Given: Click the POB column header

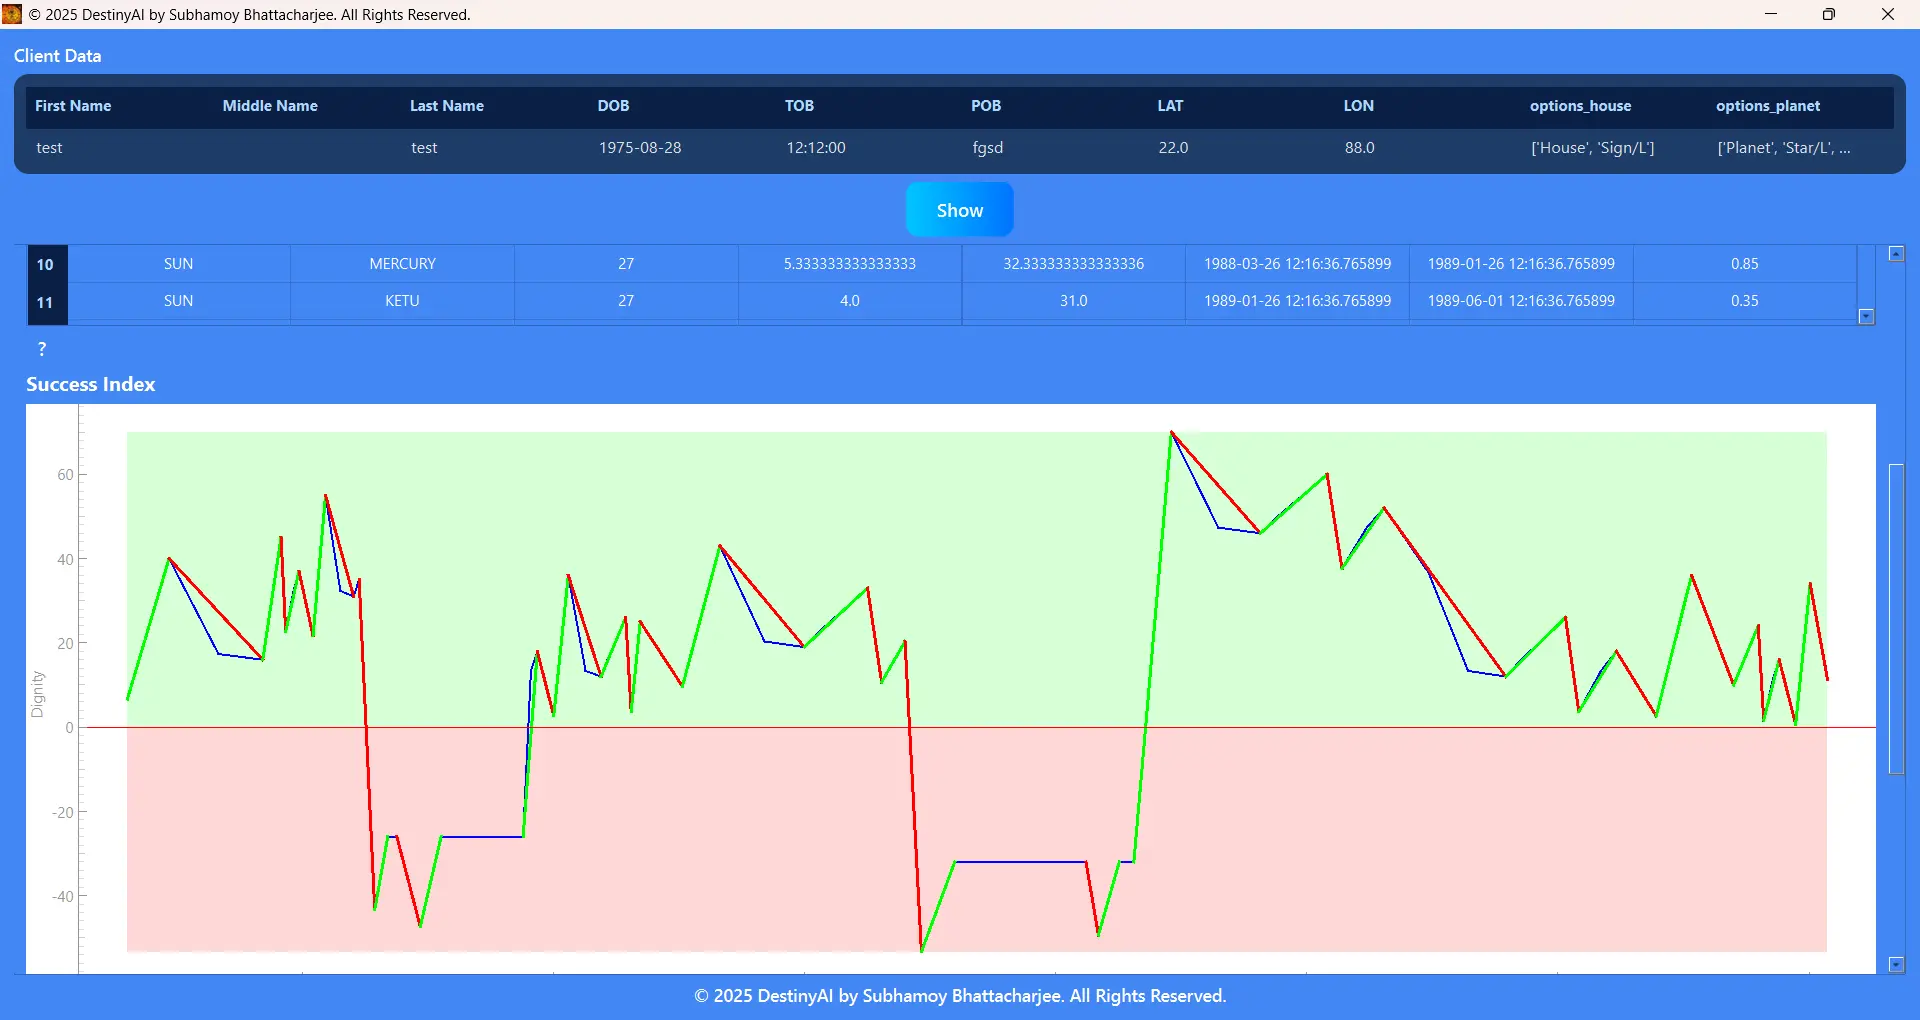Looking at the screenshot, I should (x=986, y=105).
